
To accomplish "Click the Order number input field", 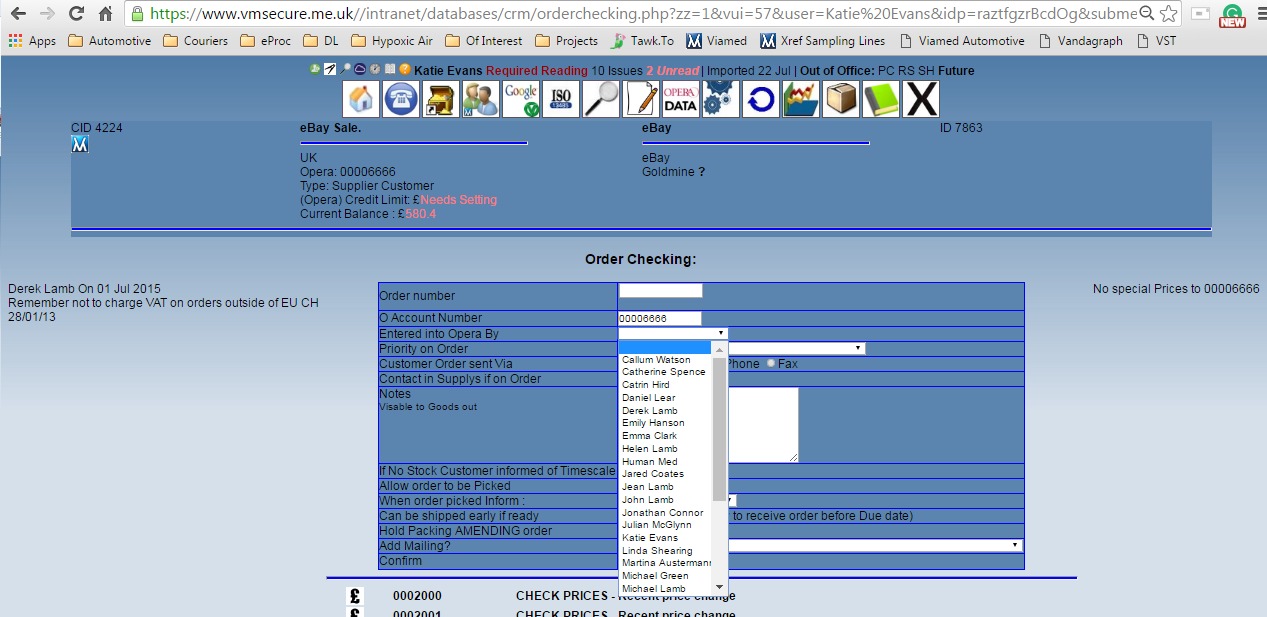I will pyautogui.click(x=660, y=291).
